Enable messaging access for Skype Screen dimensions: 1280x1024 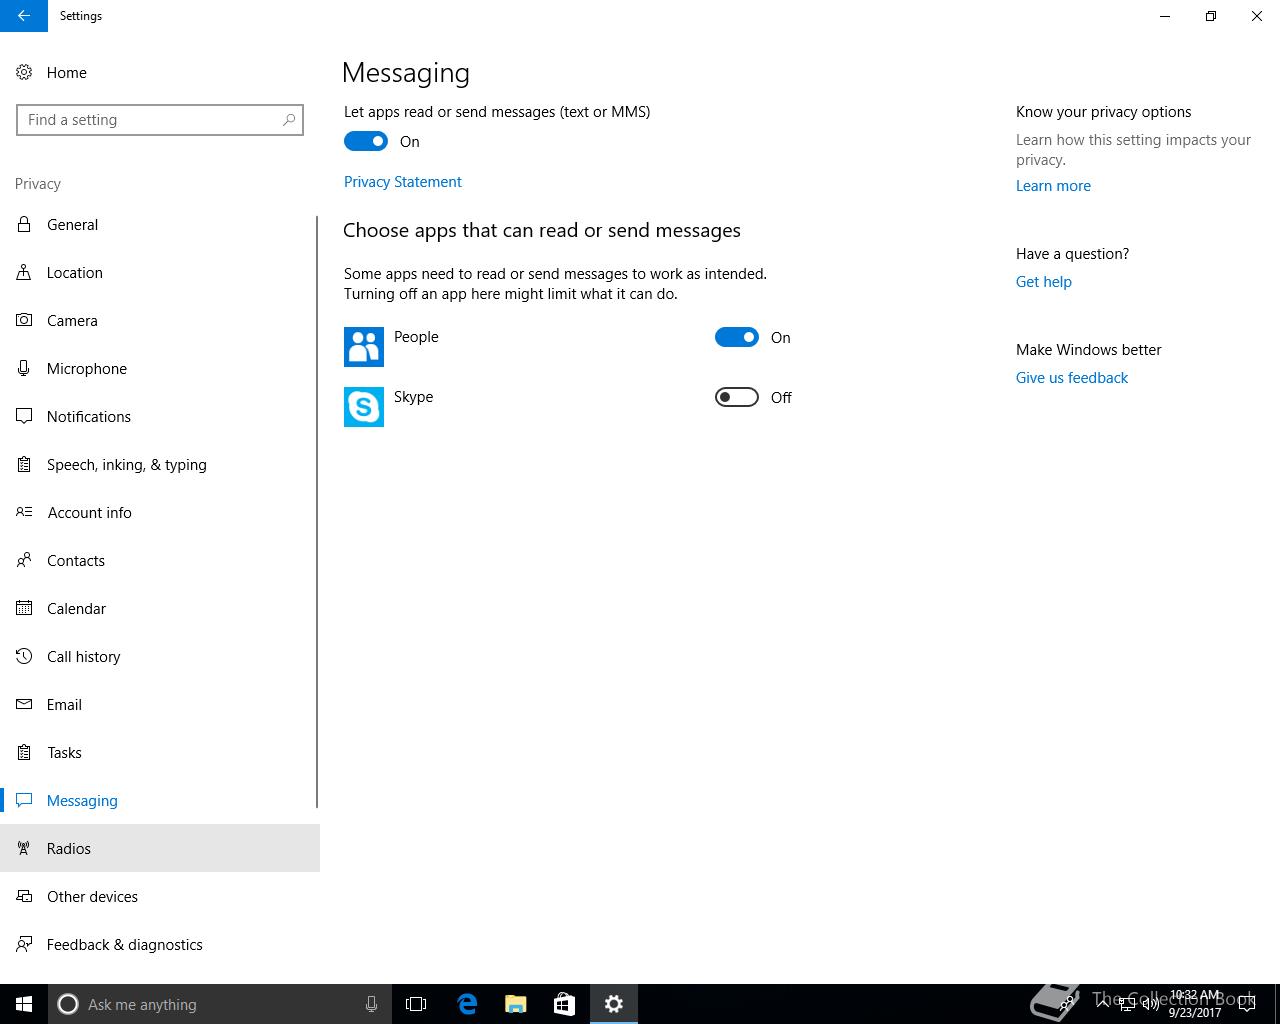click(x=737, y=398)
